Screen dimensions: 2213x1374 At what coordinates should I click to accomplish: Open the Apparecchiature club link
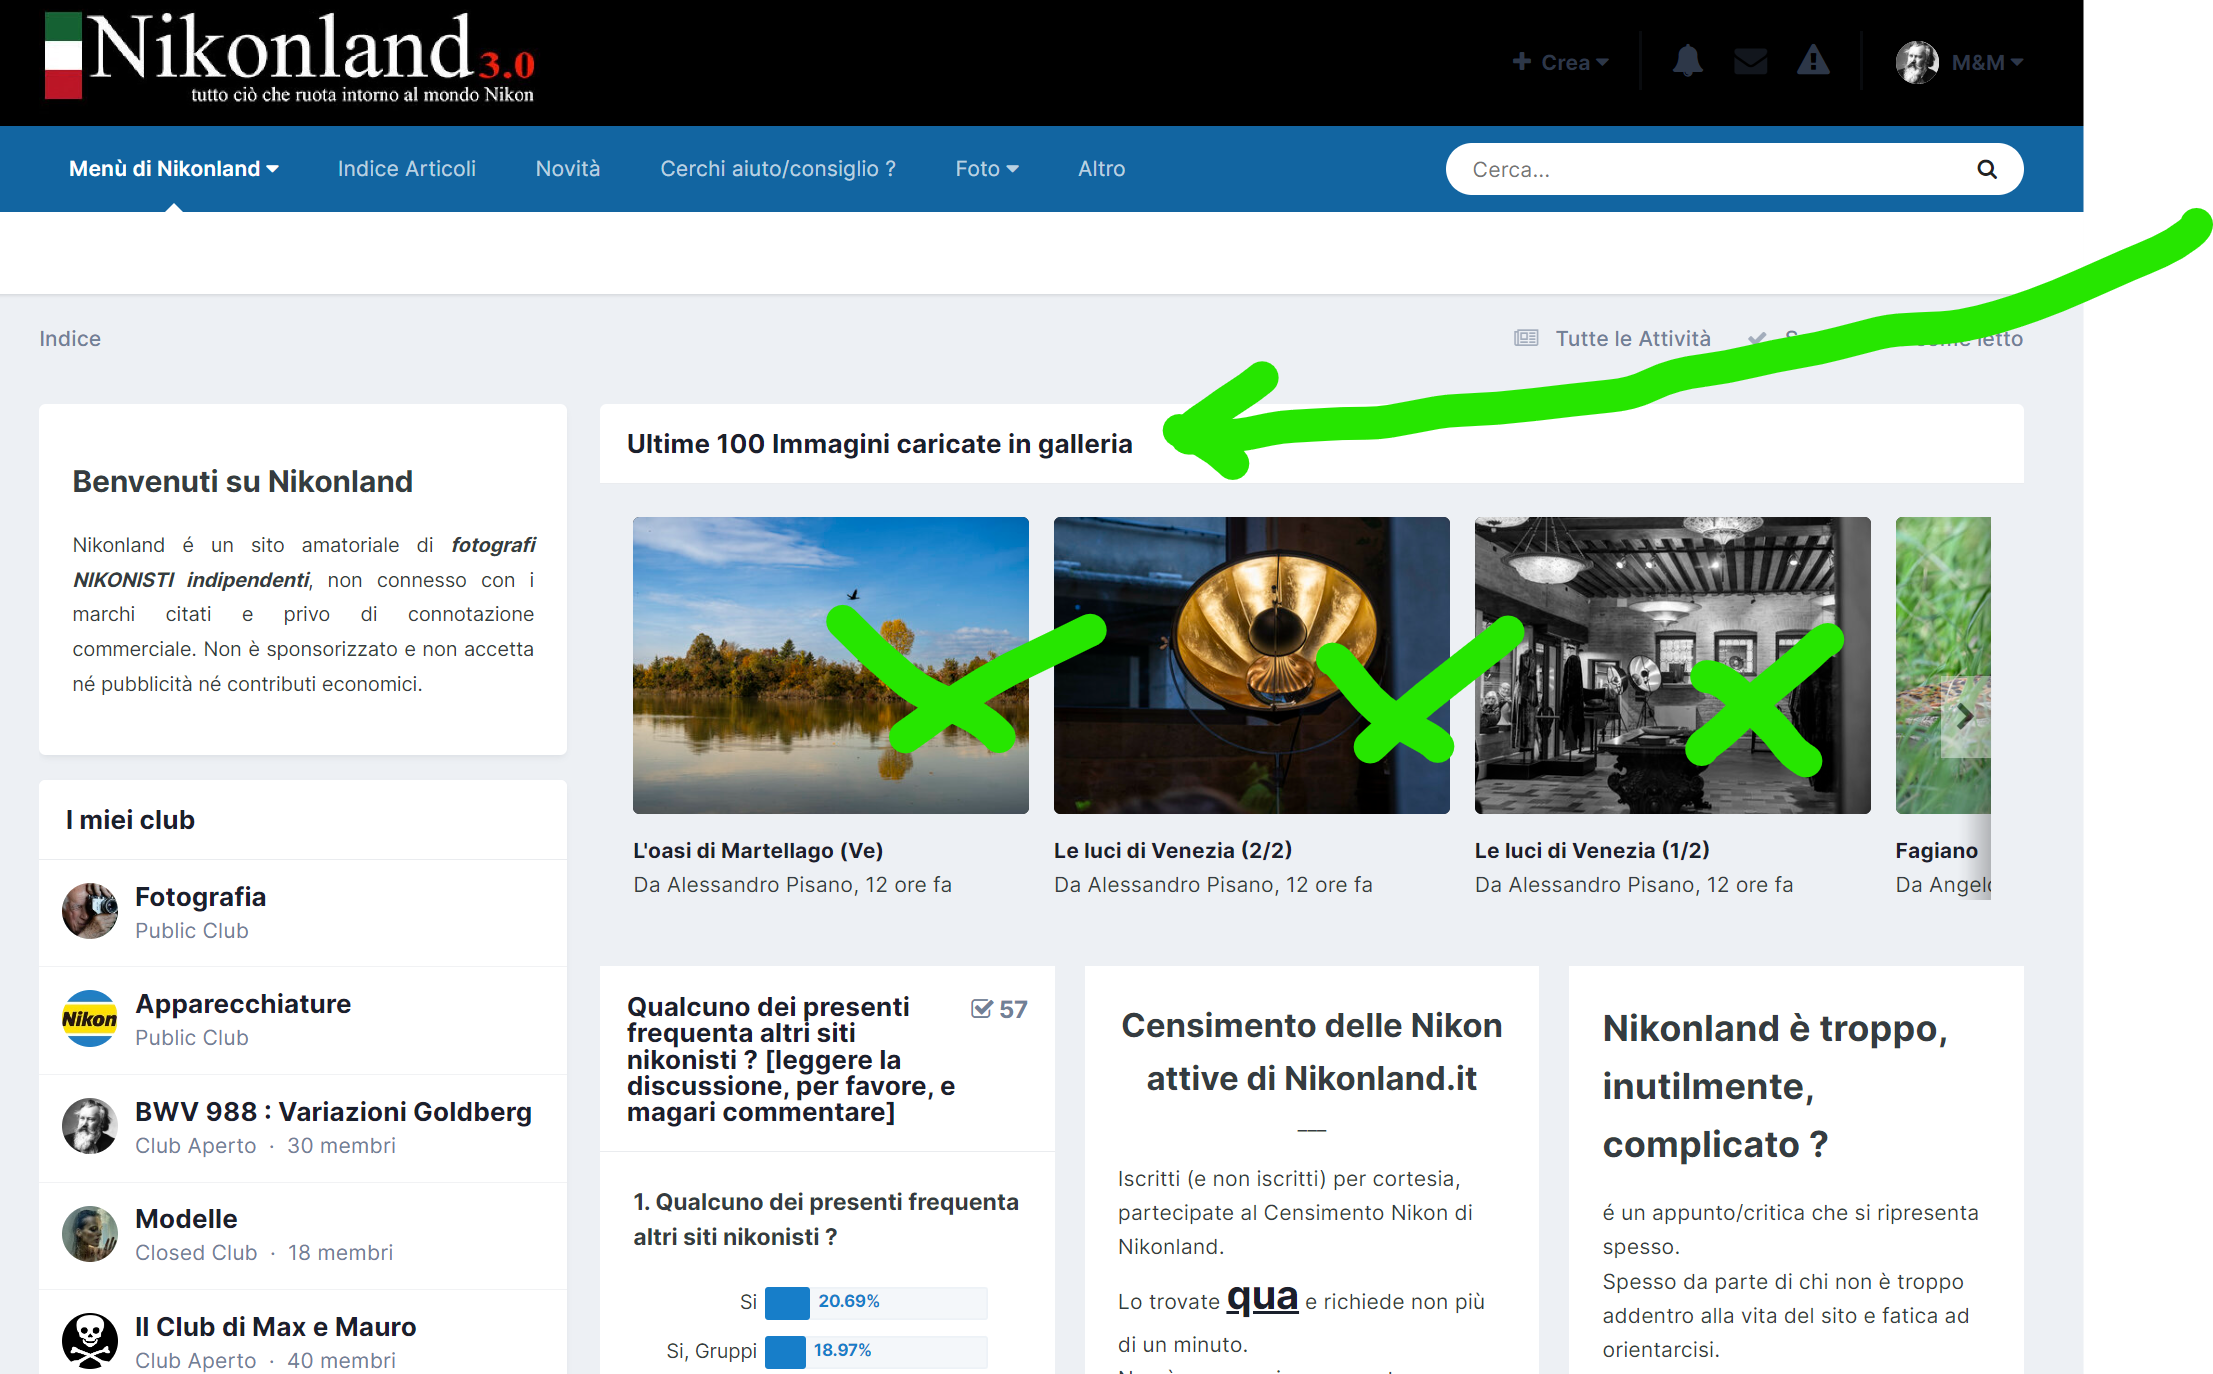click(243, 1004)
